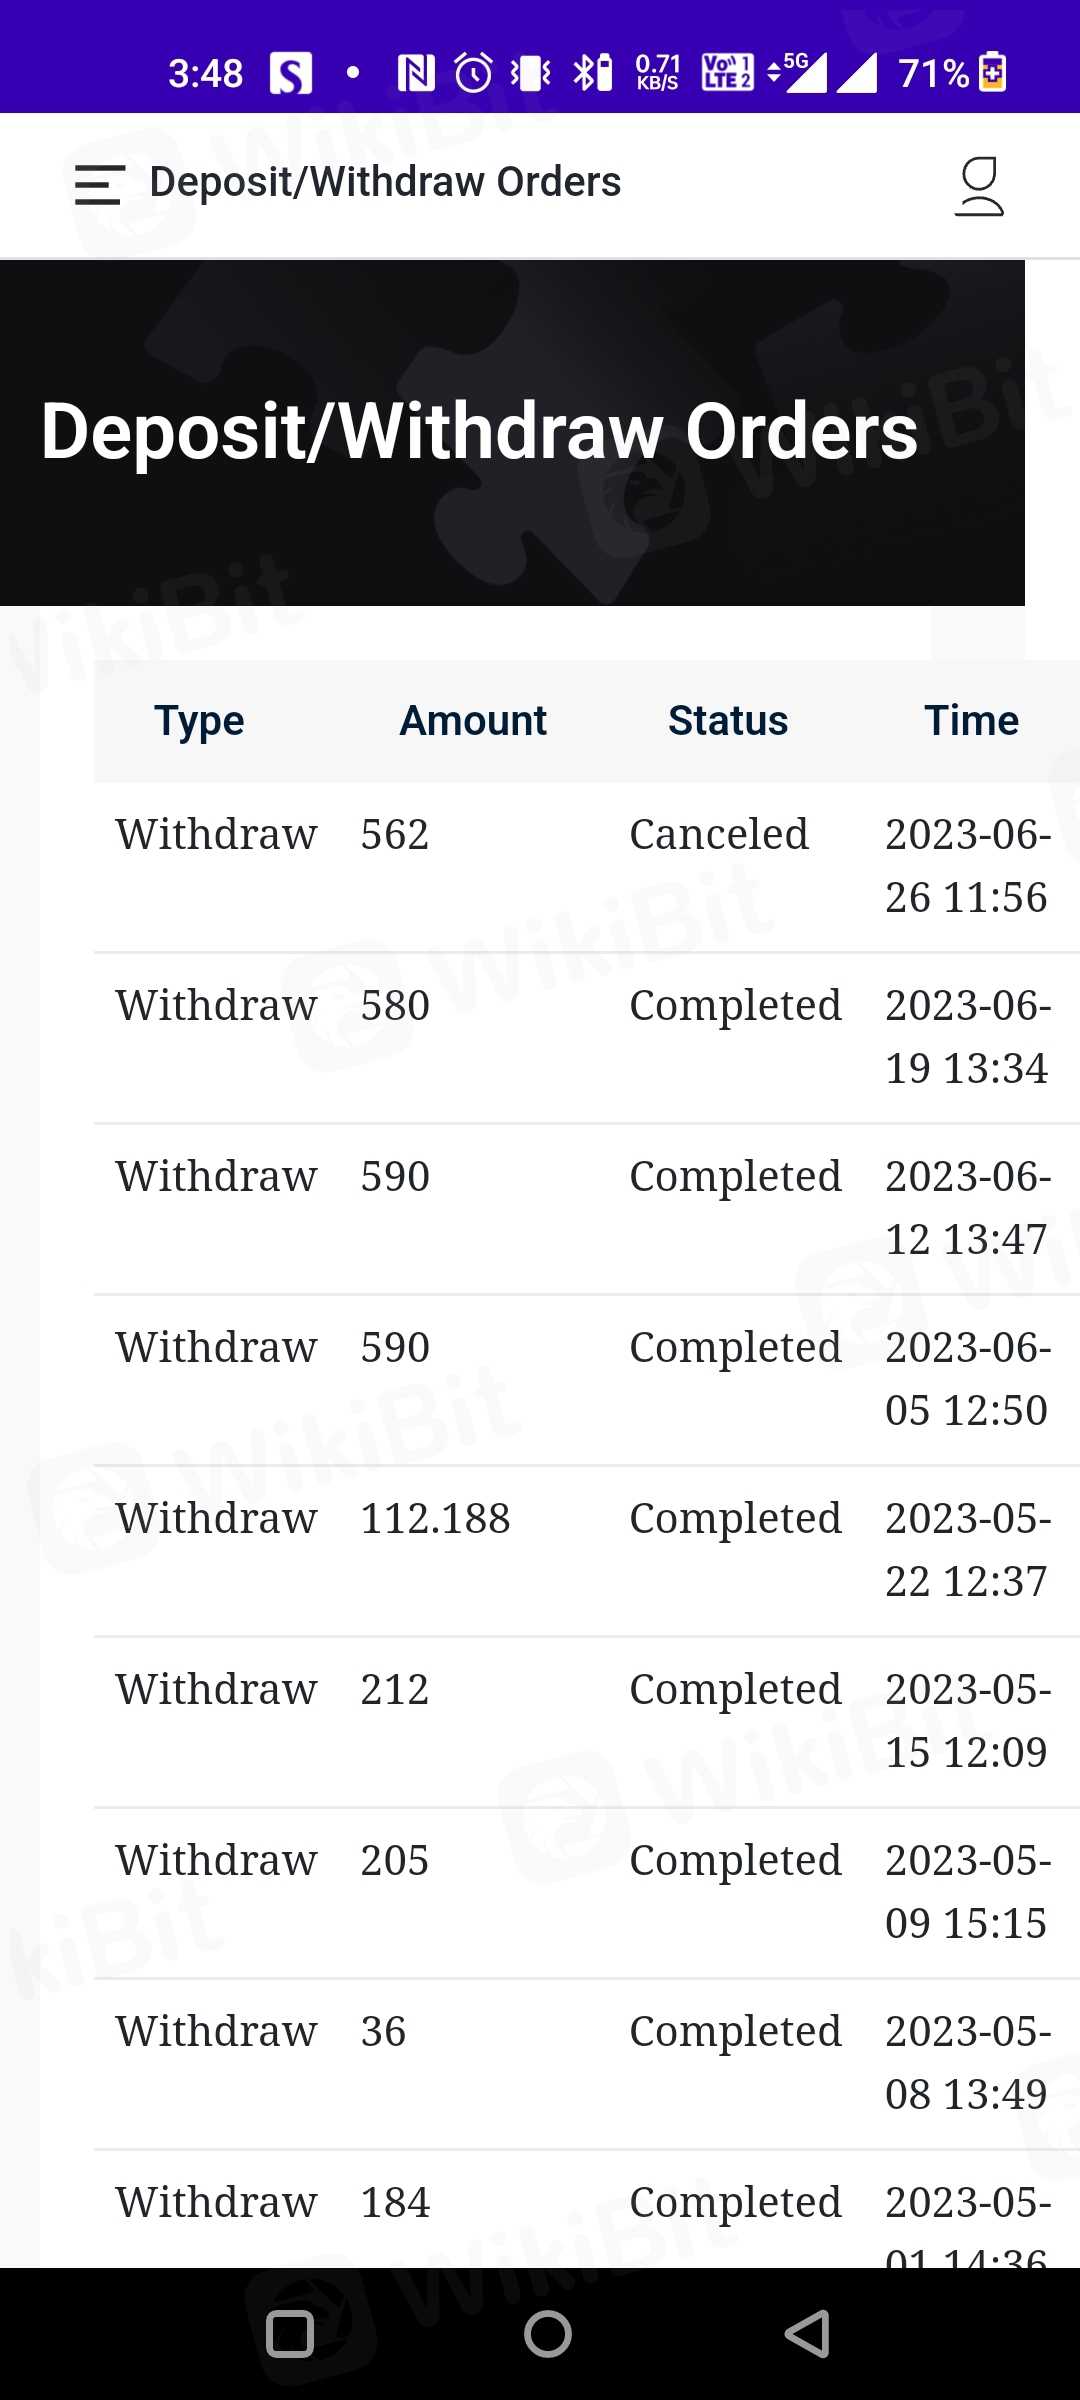Open recent apps square button

tap(290, 2334)
